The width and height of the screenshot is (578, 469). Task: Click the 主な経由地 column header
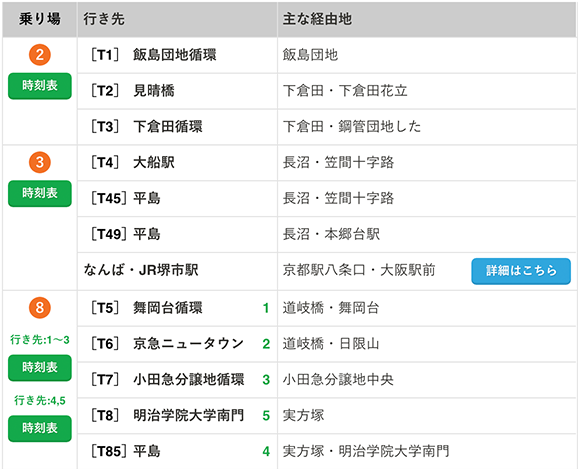pos(317,19)
